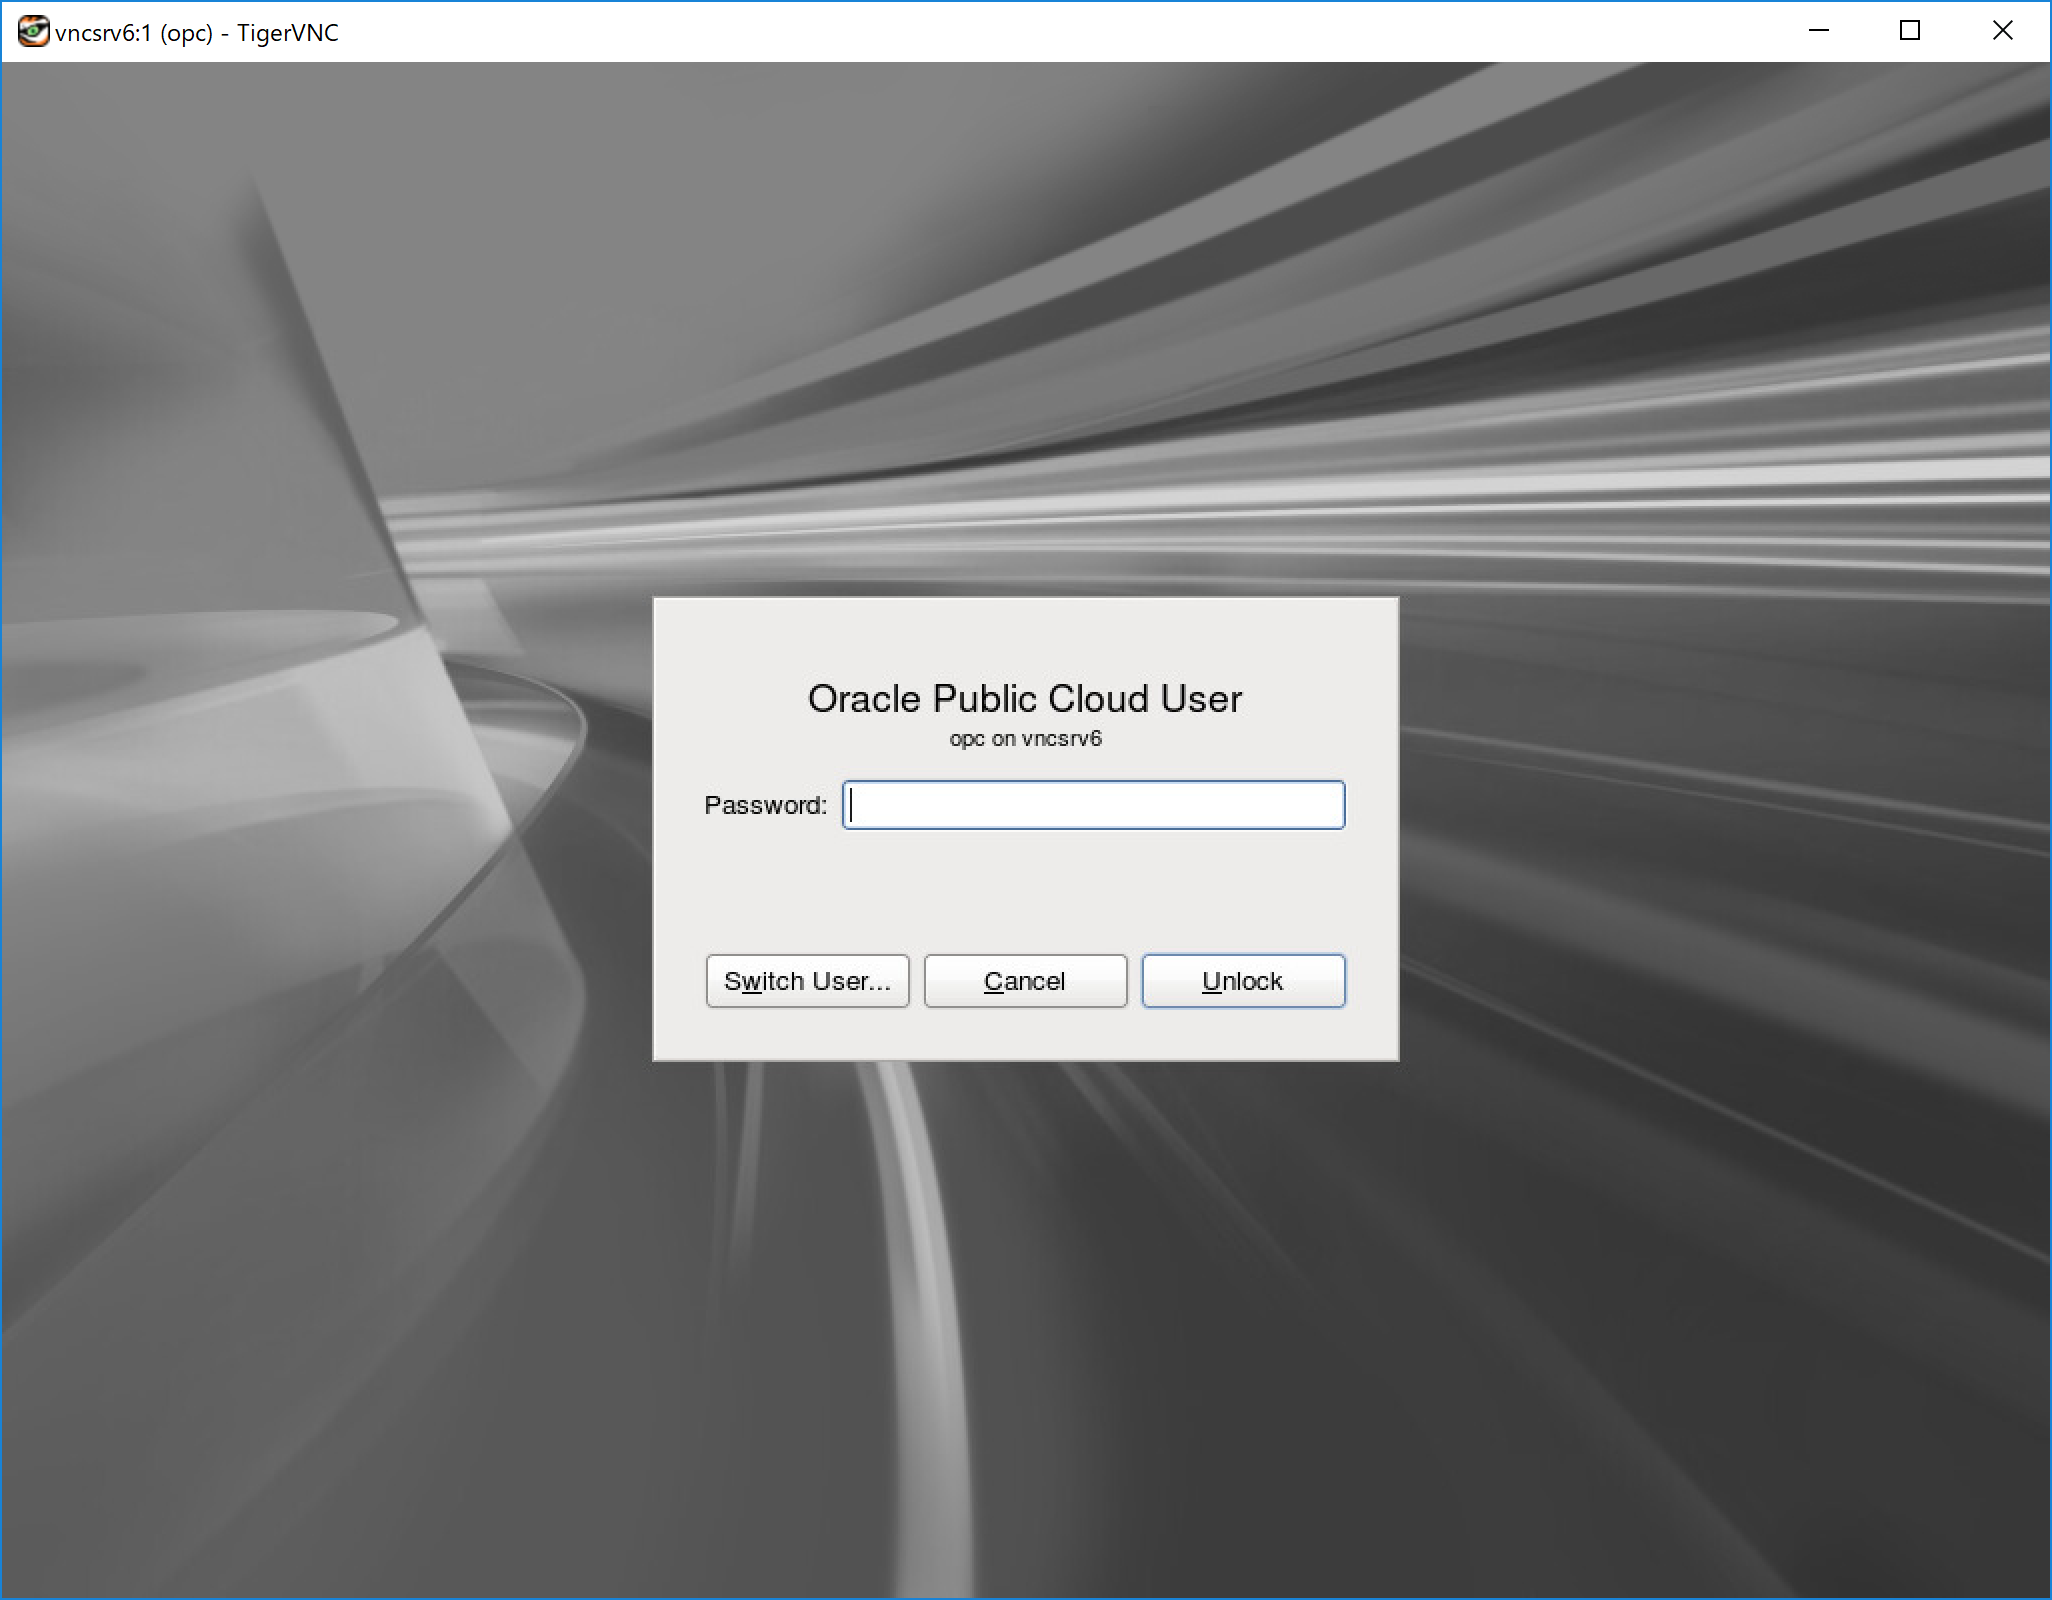This screenshot has height=1600, width=2052.
Task: Click the Unlock button
Action: 1243,981
